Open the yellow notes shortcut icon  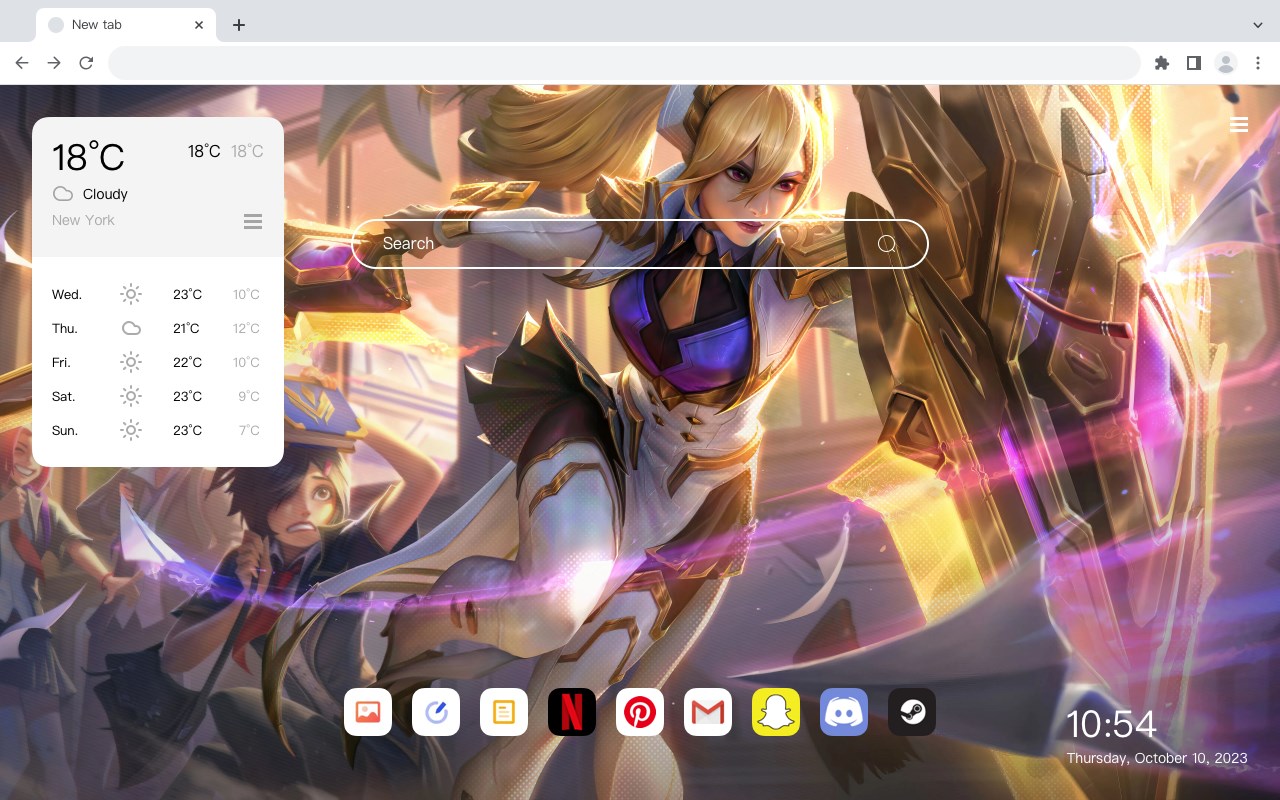[x=504, y=712]
